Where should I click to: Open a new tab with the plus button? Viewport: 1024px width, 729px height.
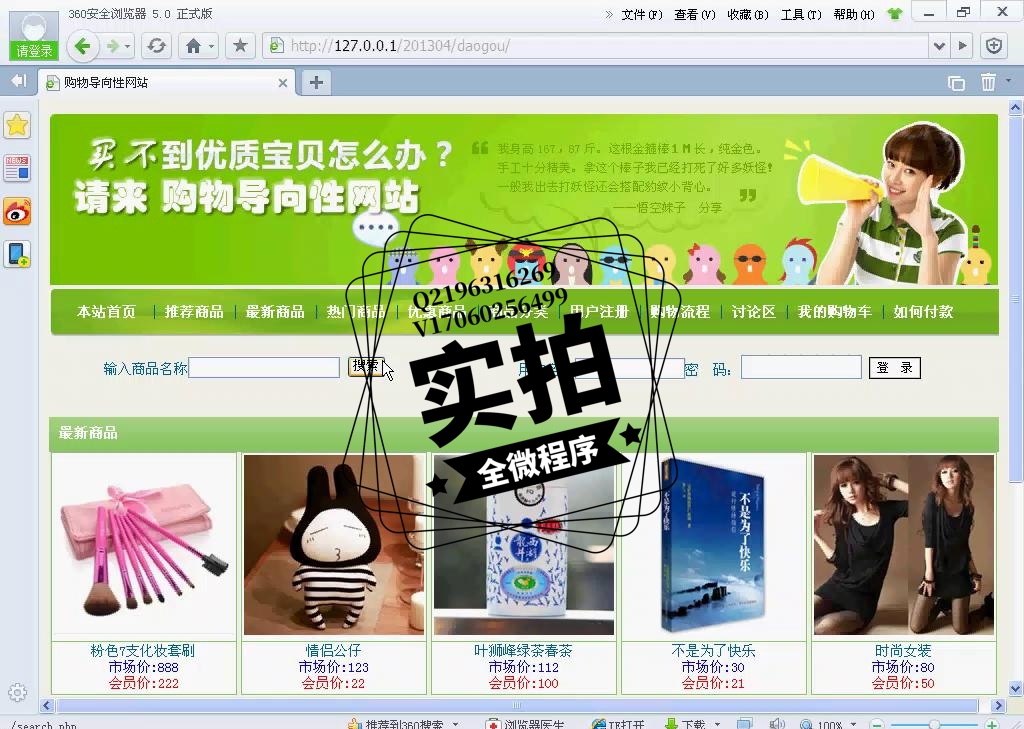(x=316, y=82)
